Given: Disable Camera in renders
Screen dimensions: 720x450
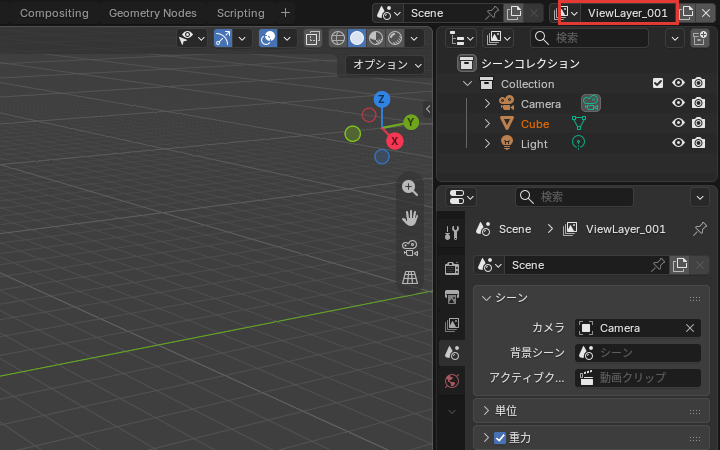Looking at the screenshot, I should [x=698, y=103].
